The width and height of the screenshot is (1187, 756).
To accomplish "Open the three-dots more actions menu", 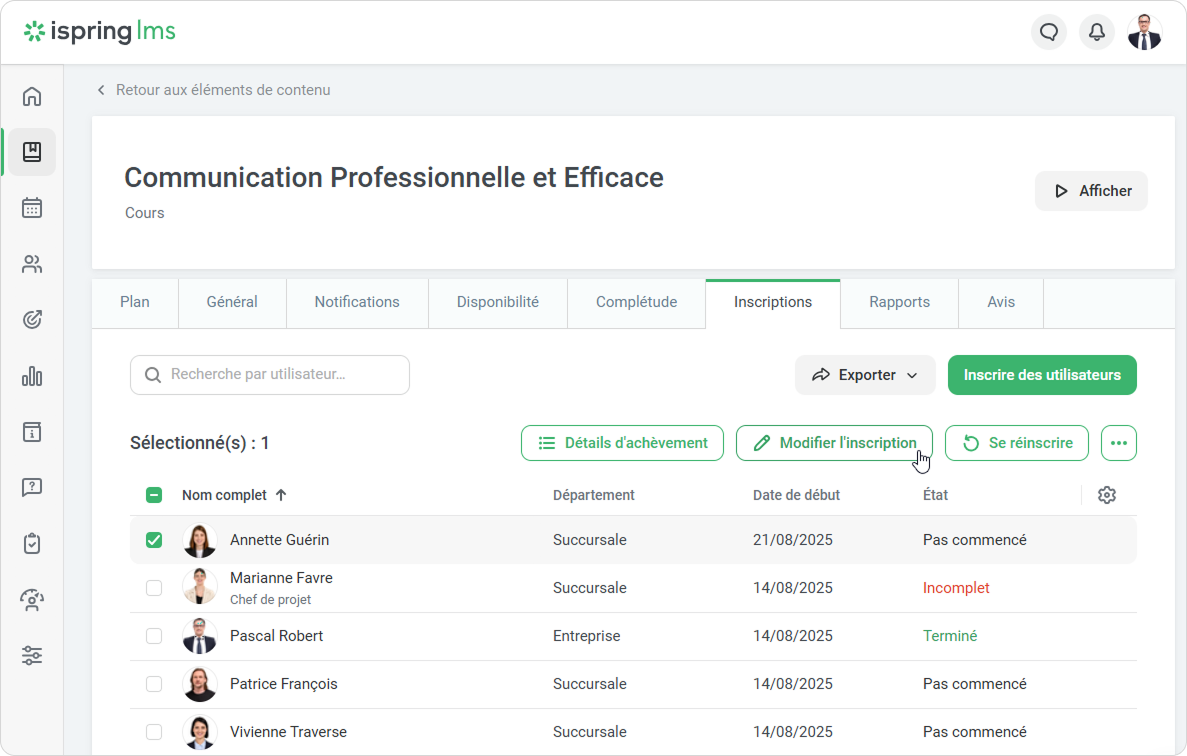I will (x=1118, y=443).
